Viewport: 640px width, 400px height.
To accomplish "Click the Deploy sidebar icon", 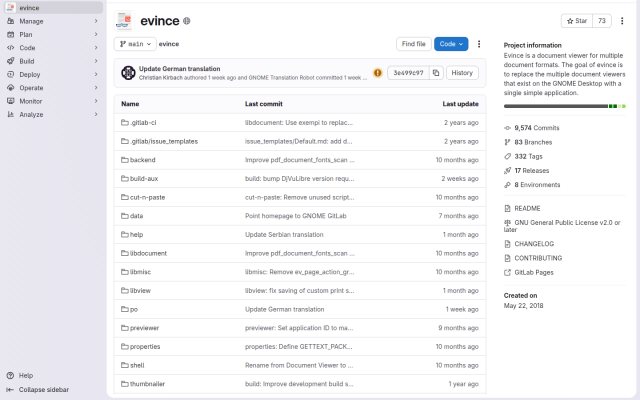I will coord(11,74).
